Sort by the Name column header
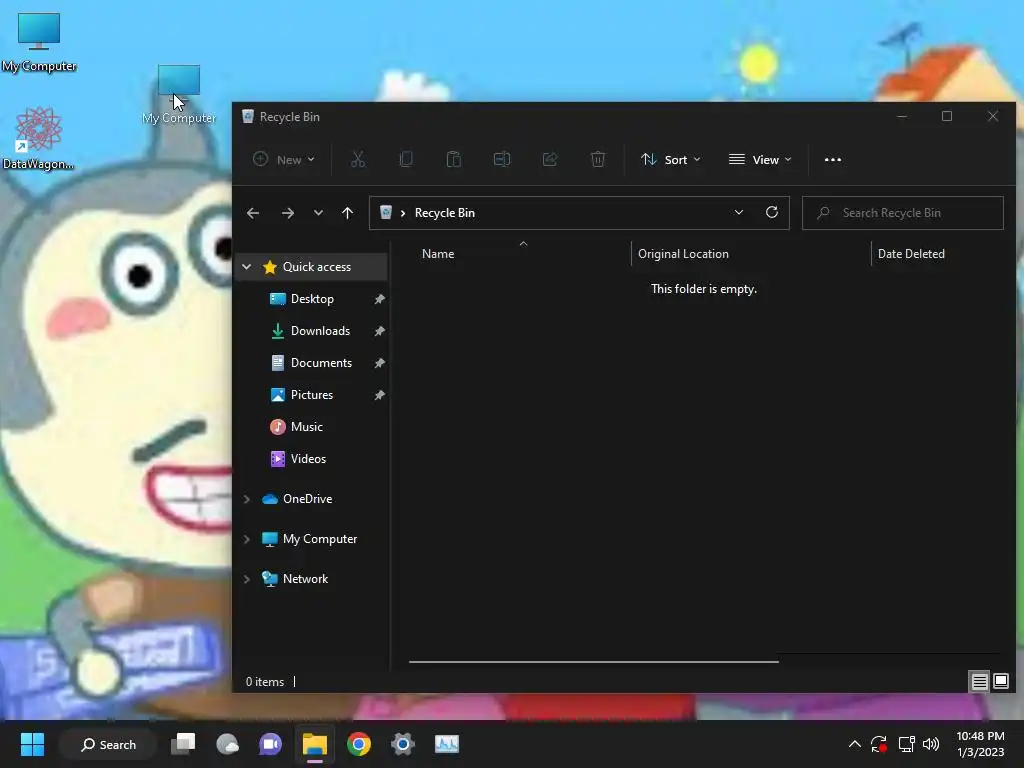Image resolution: width=1024 pixels, height=768 pixels. [x=522, y=253]
